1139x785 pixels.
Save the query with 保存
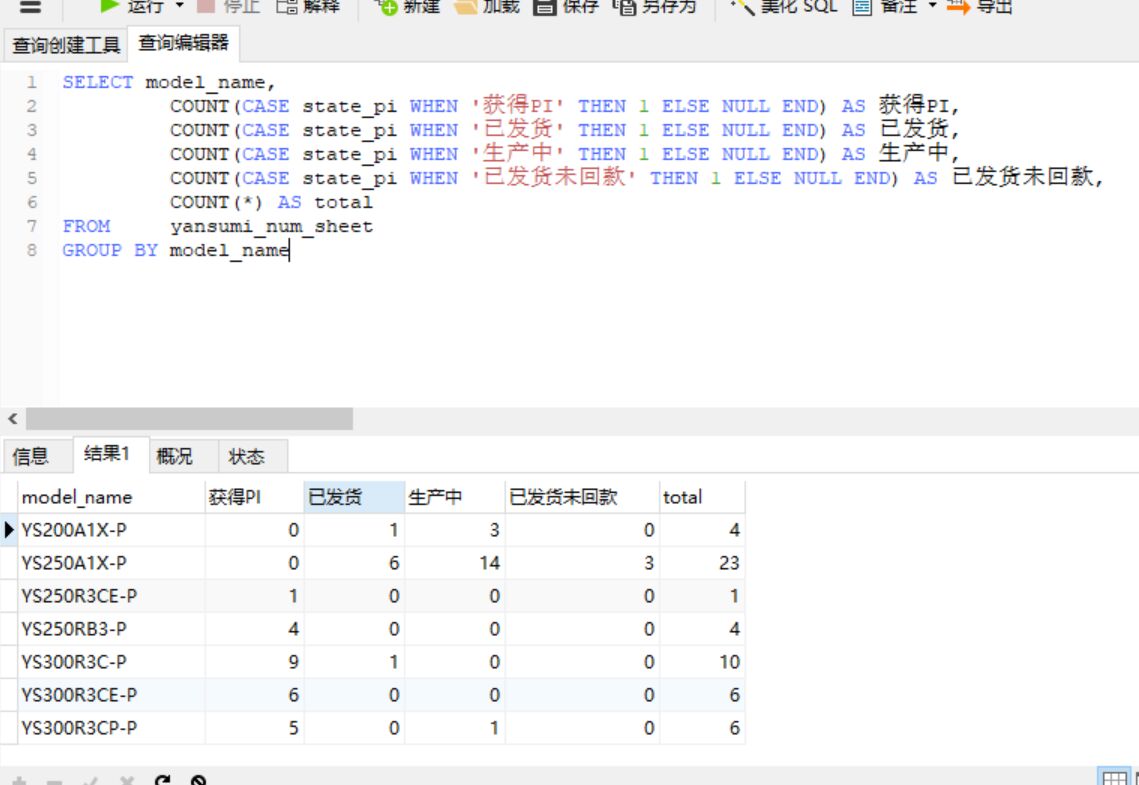(x=565, y=6)
